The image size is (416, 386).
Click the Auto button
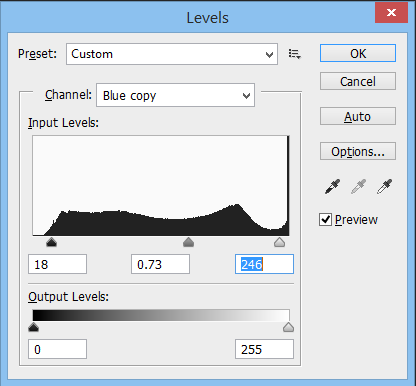coord(358,116)
